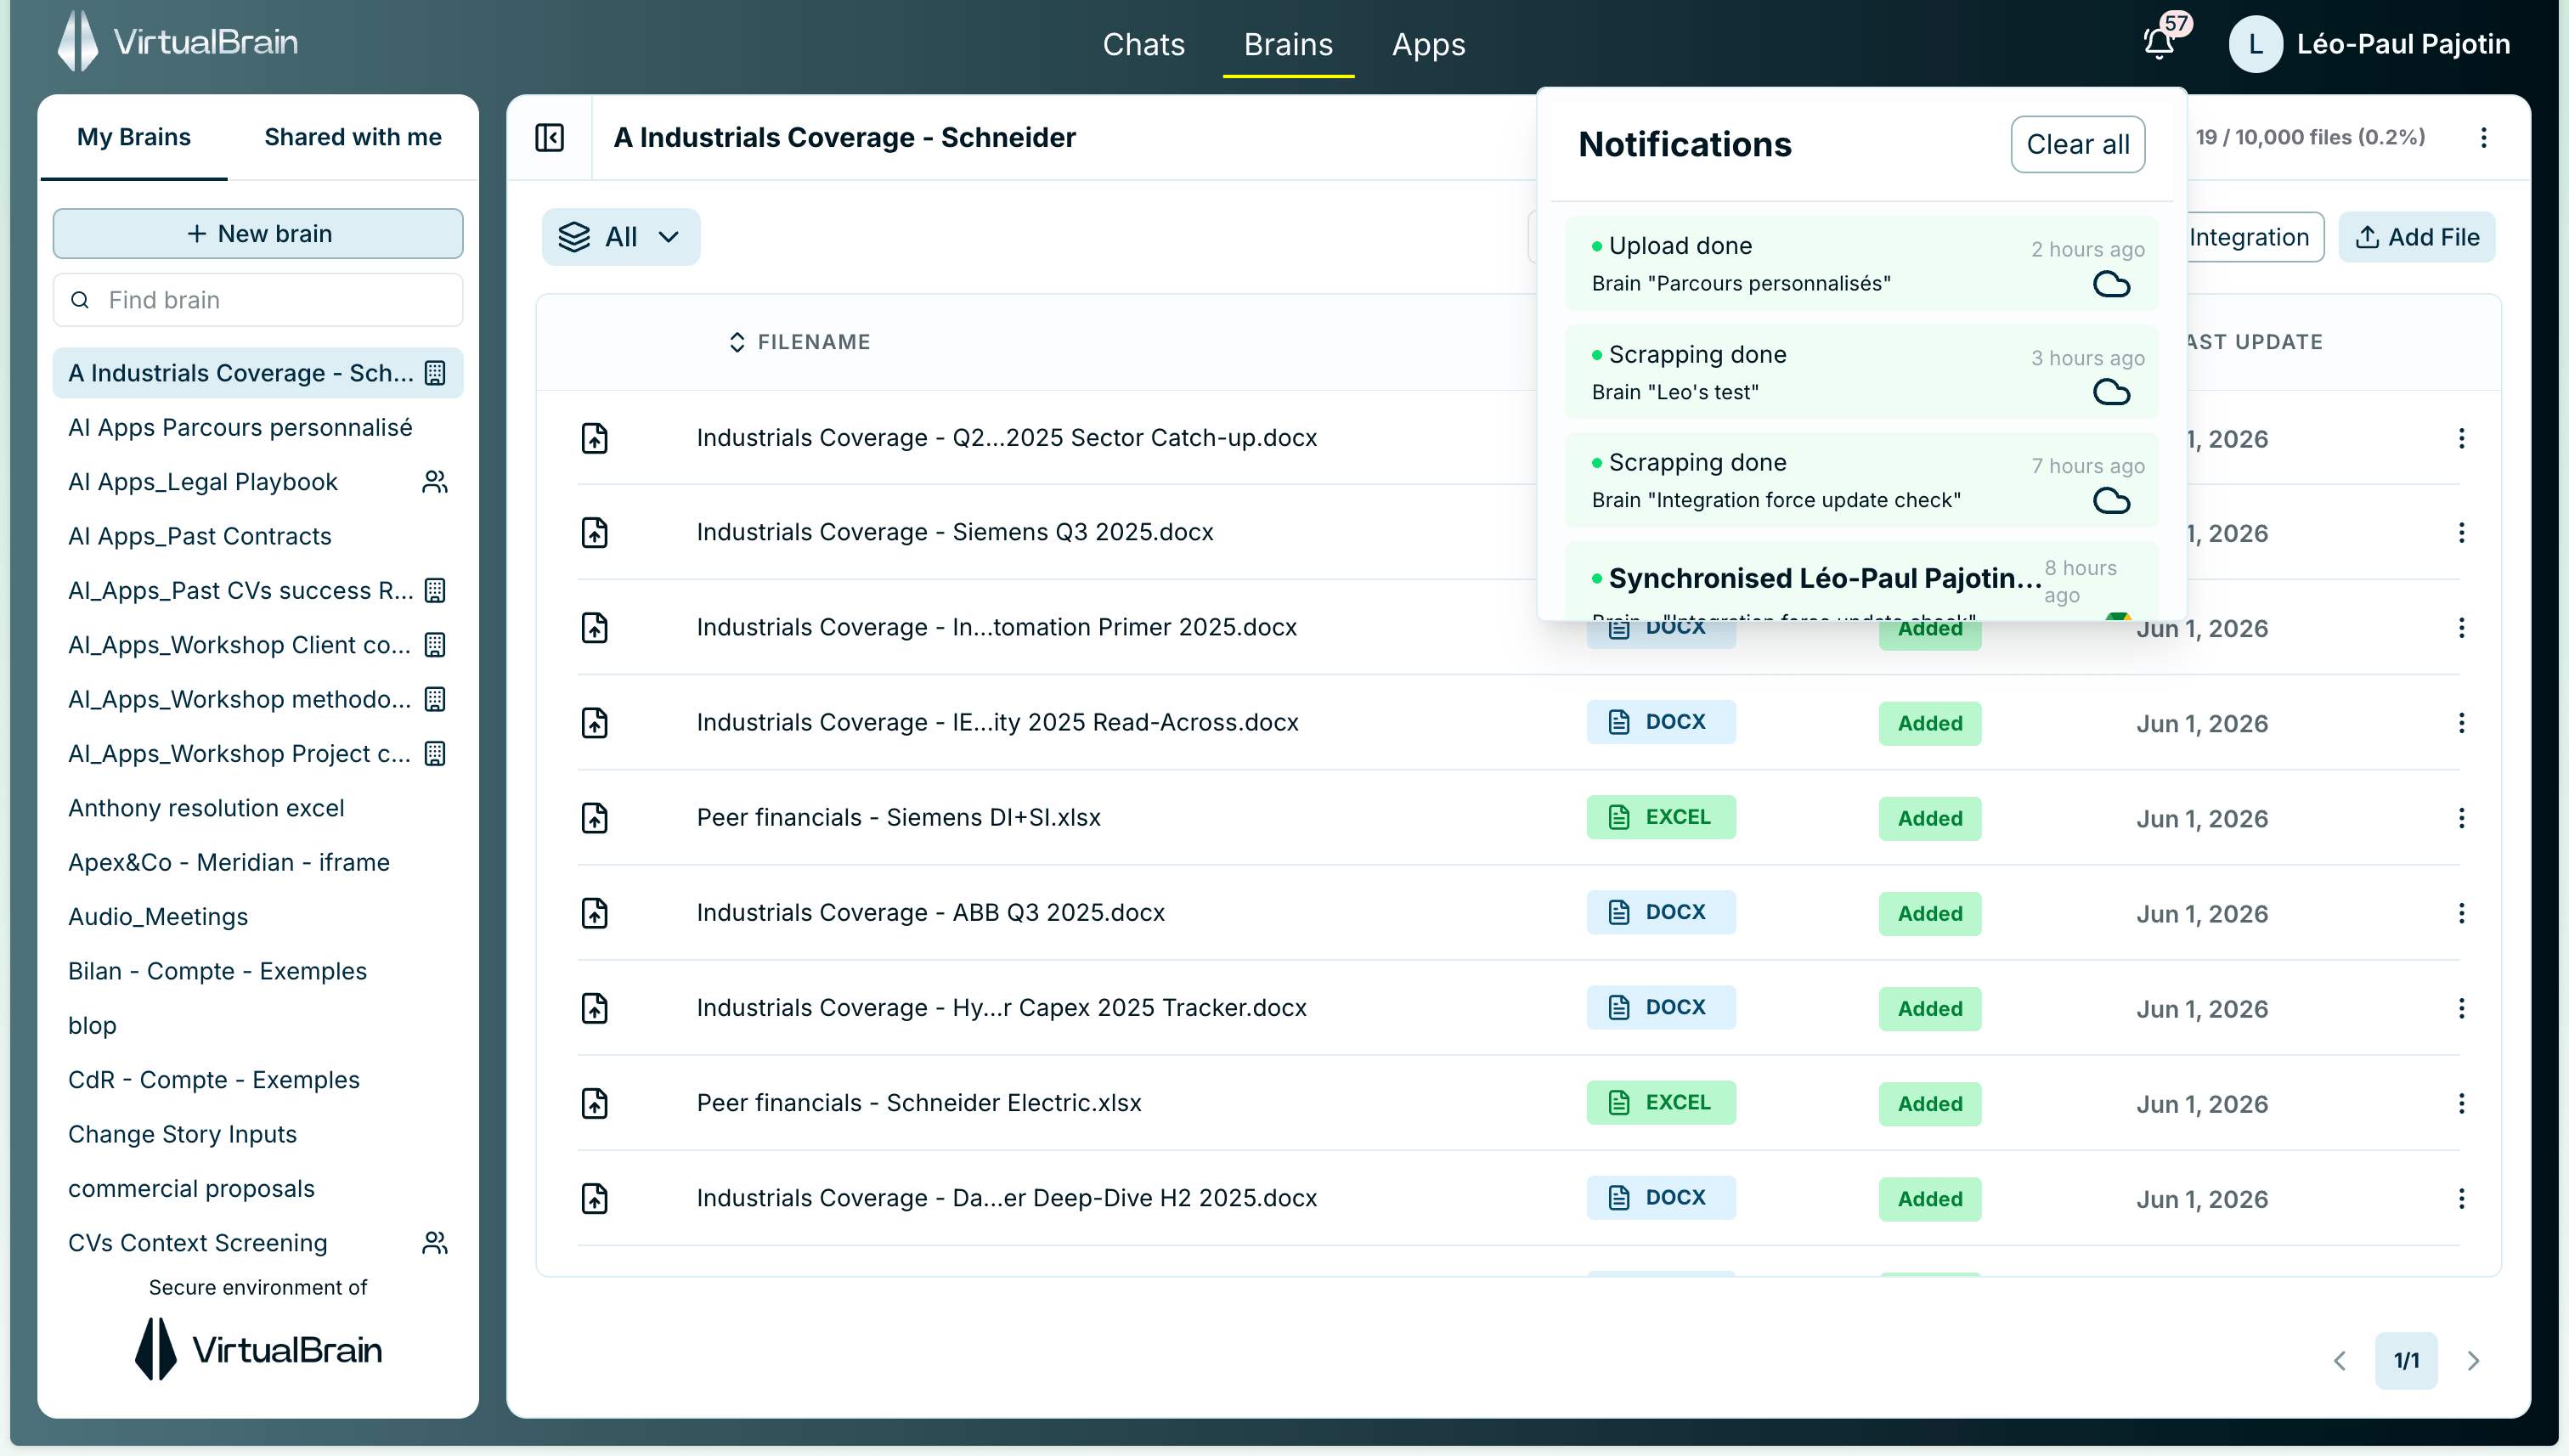The image size is (2569, 1456).
Task: Select the My Brains tab
Action: [x=134, y=137]
